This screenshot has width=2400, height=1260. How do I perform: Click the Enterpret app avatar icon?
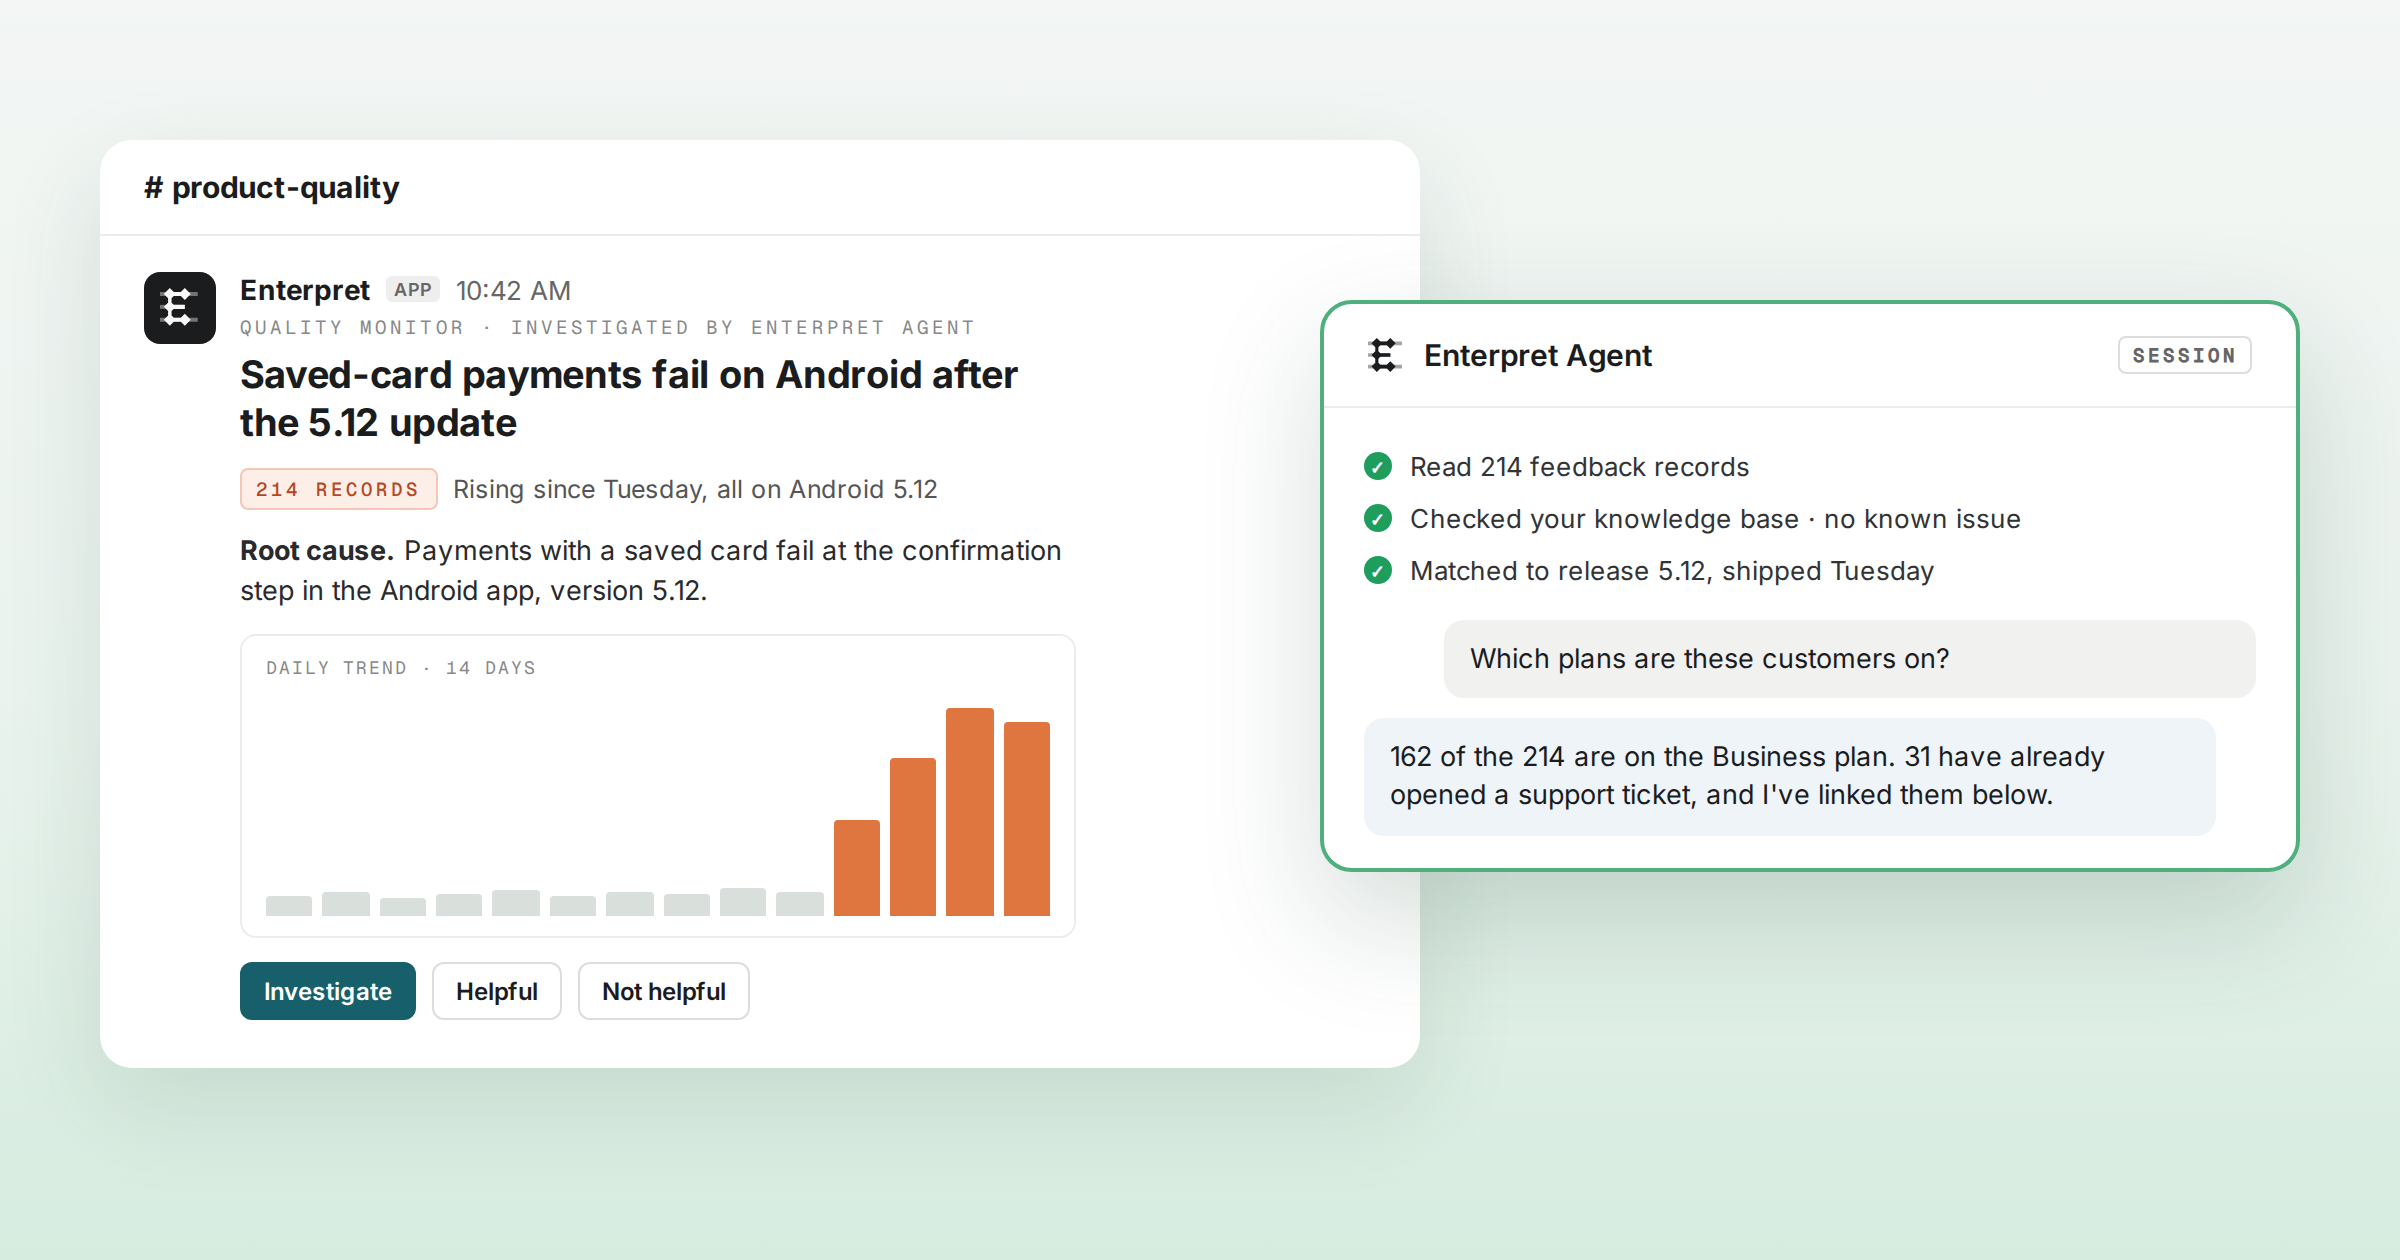click(180, 308)
